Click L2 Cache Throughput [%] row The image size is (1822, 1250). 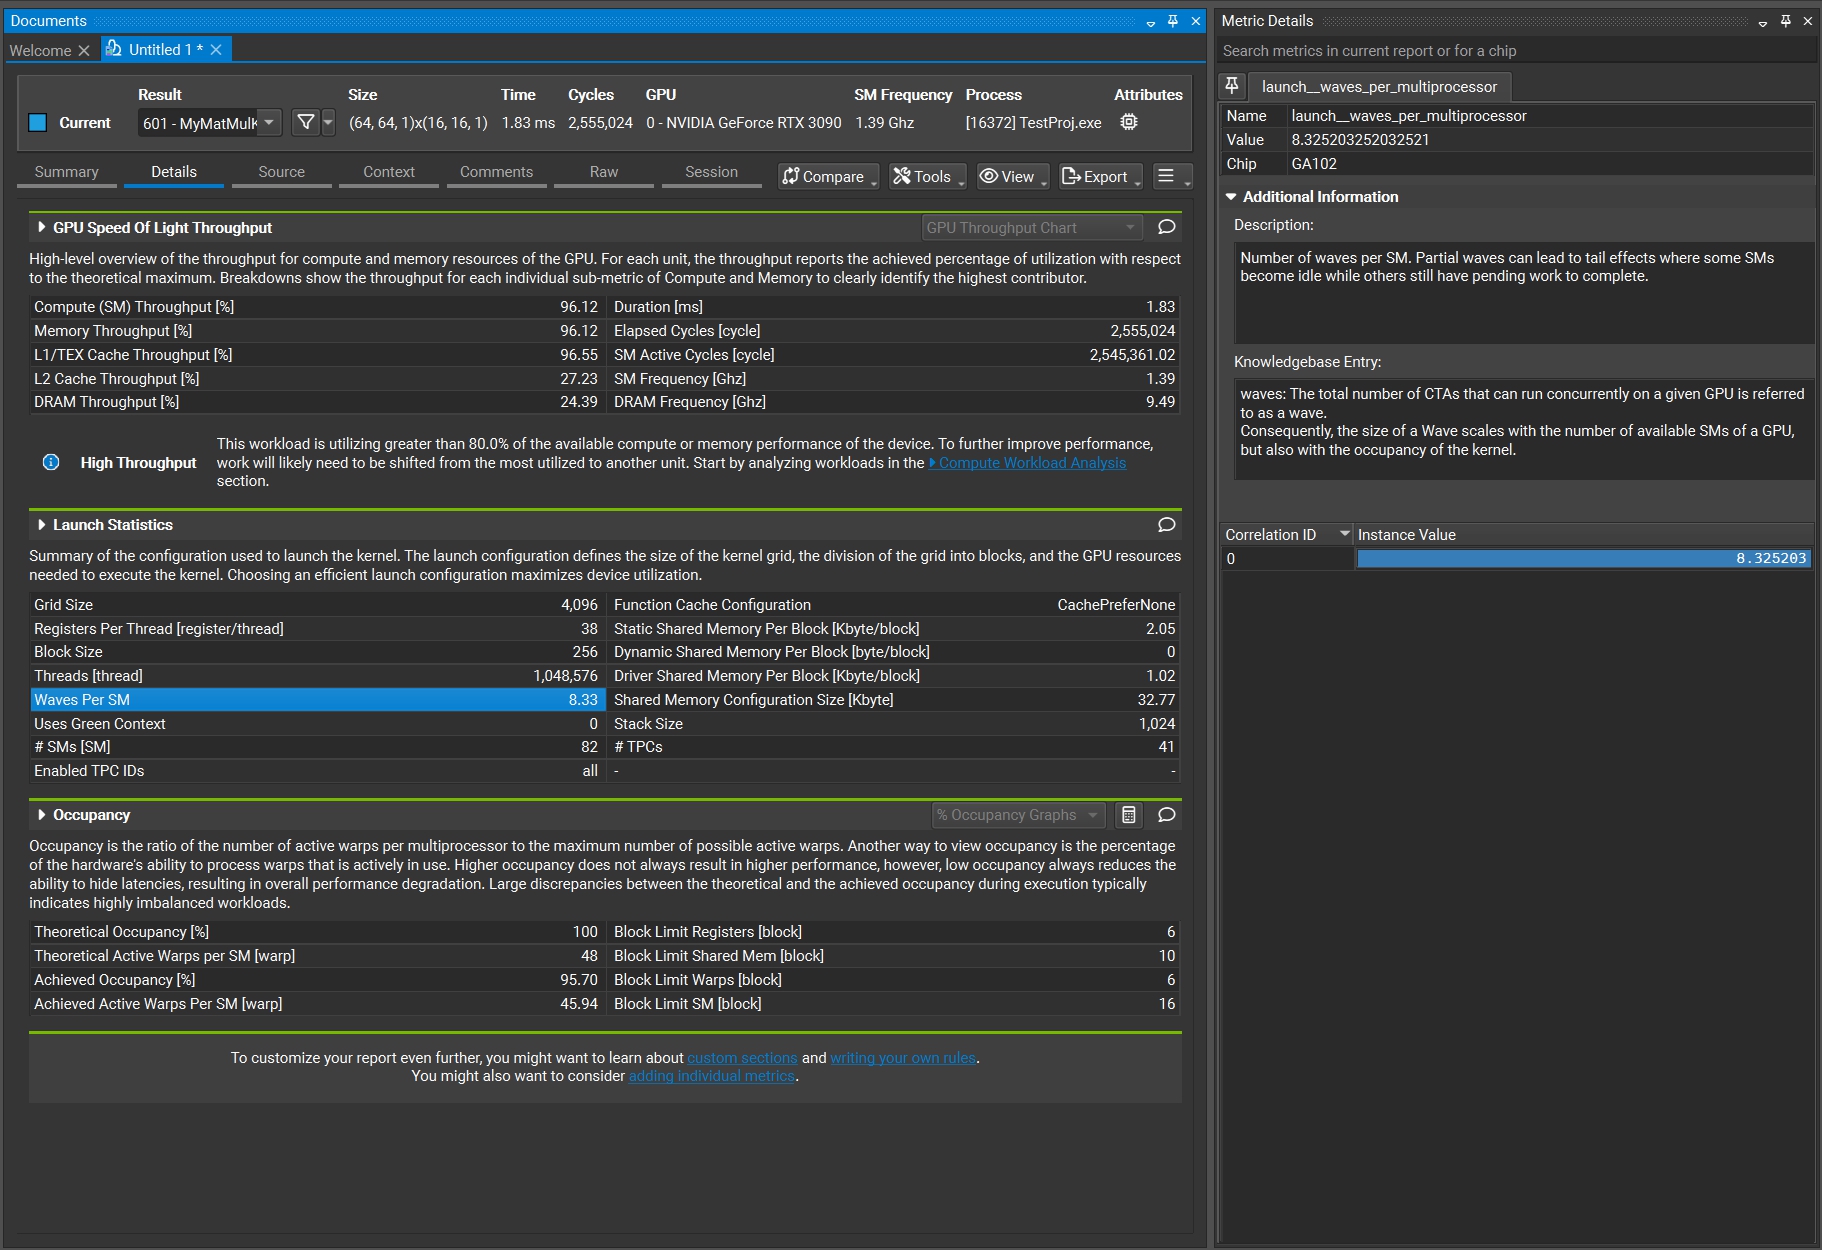point(317,379)
